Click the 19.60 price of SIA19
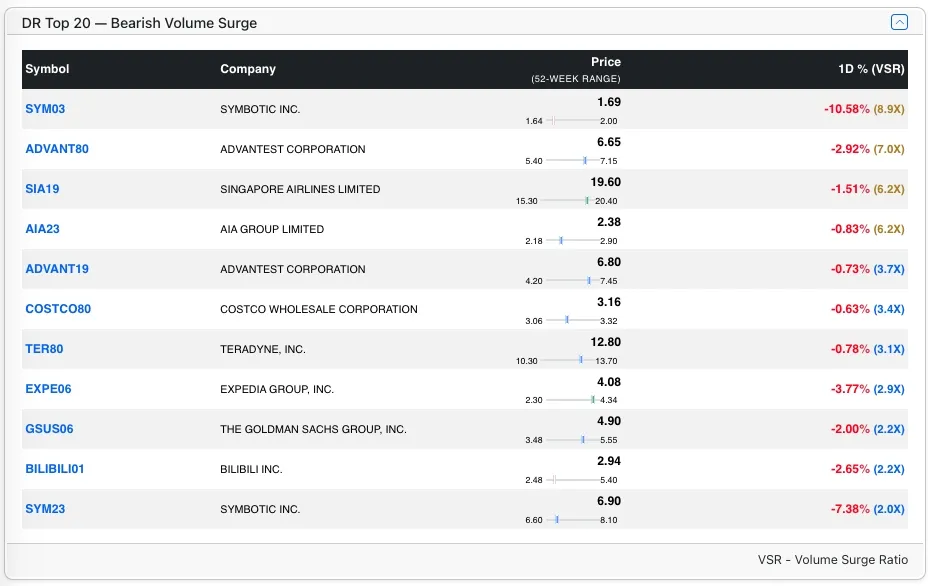The height and width of the screenshot is (586, 931). pyautogui.click(x=606, y=182)
